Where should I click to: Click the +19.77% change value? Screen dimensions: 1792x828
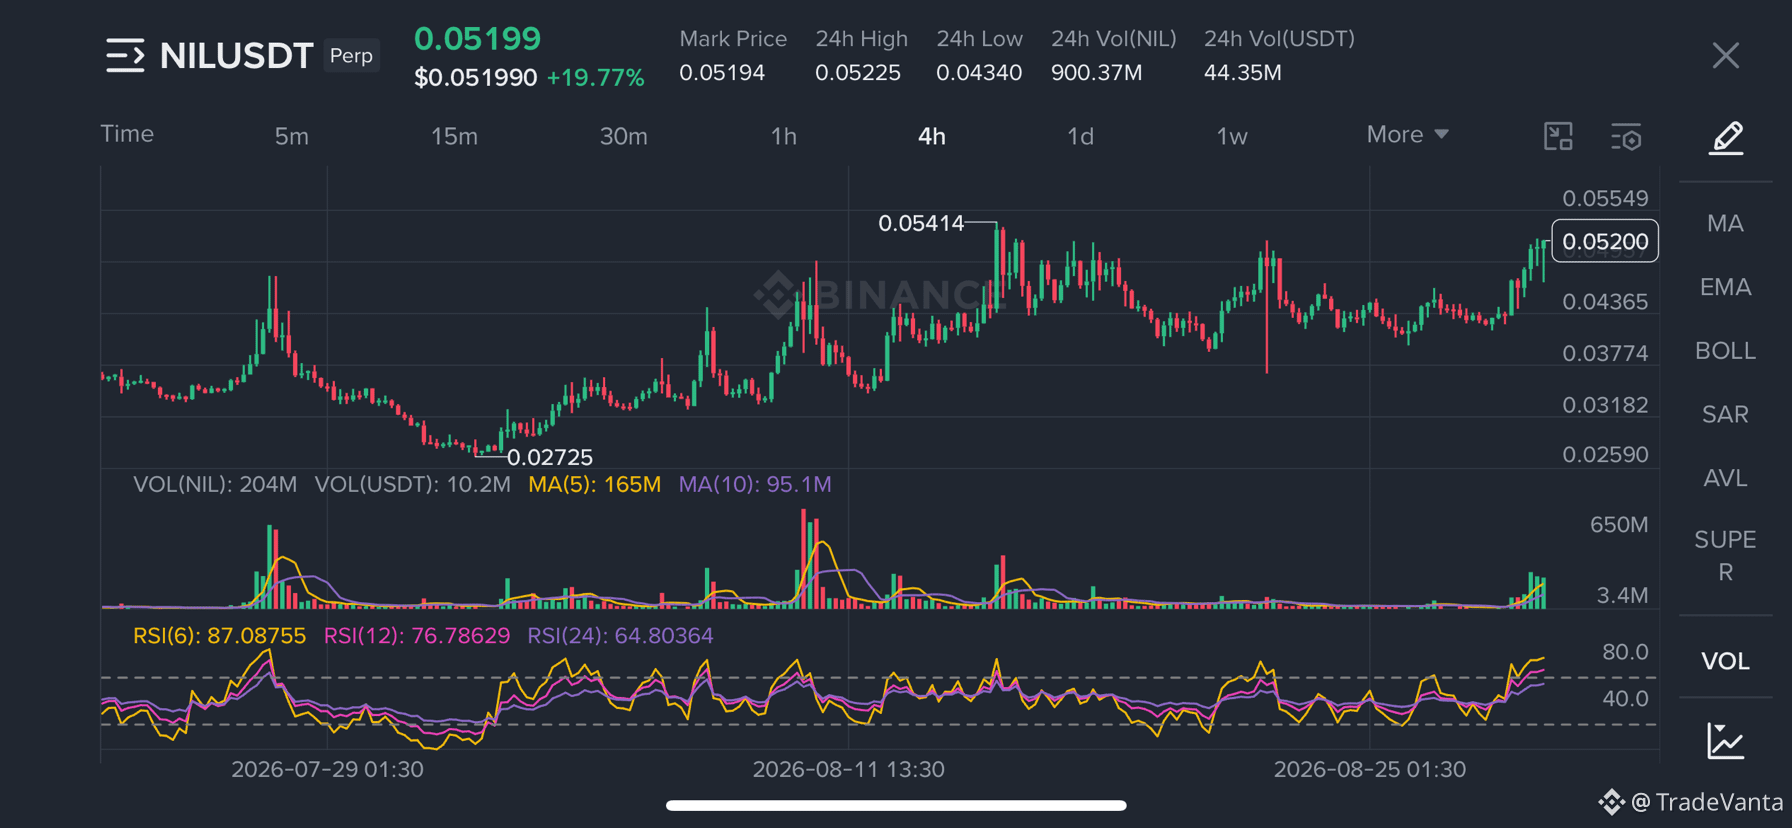595,77
